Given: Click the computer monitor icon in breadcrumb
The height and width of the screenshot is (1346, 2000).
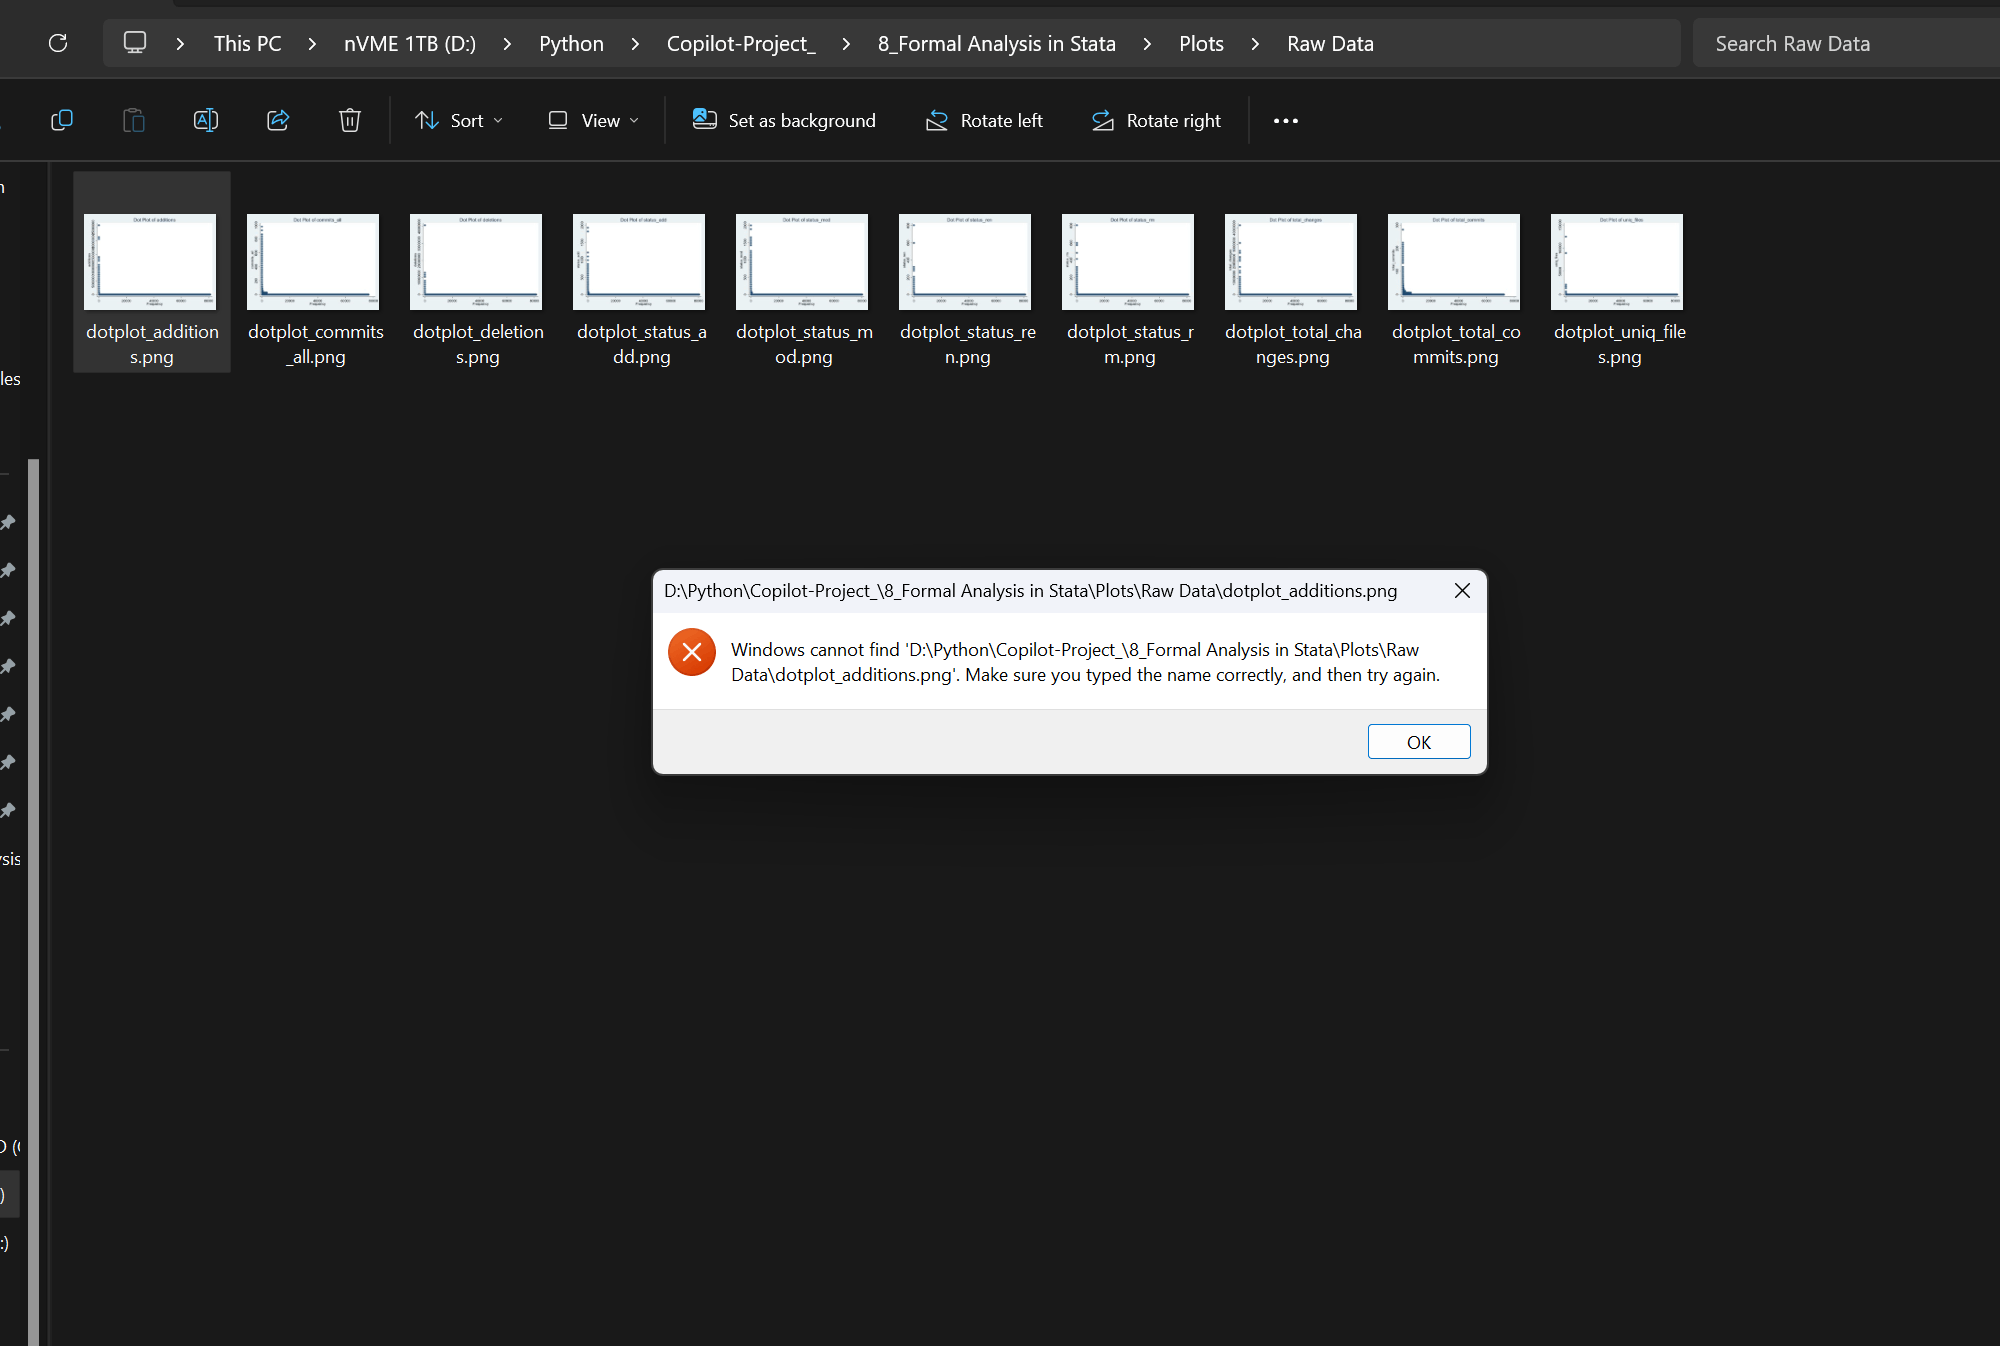Looking at the screenshot, I should pyautogui.click(x=135, y=43).
